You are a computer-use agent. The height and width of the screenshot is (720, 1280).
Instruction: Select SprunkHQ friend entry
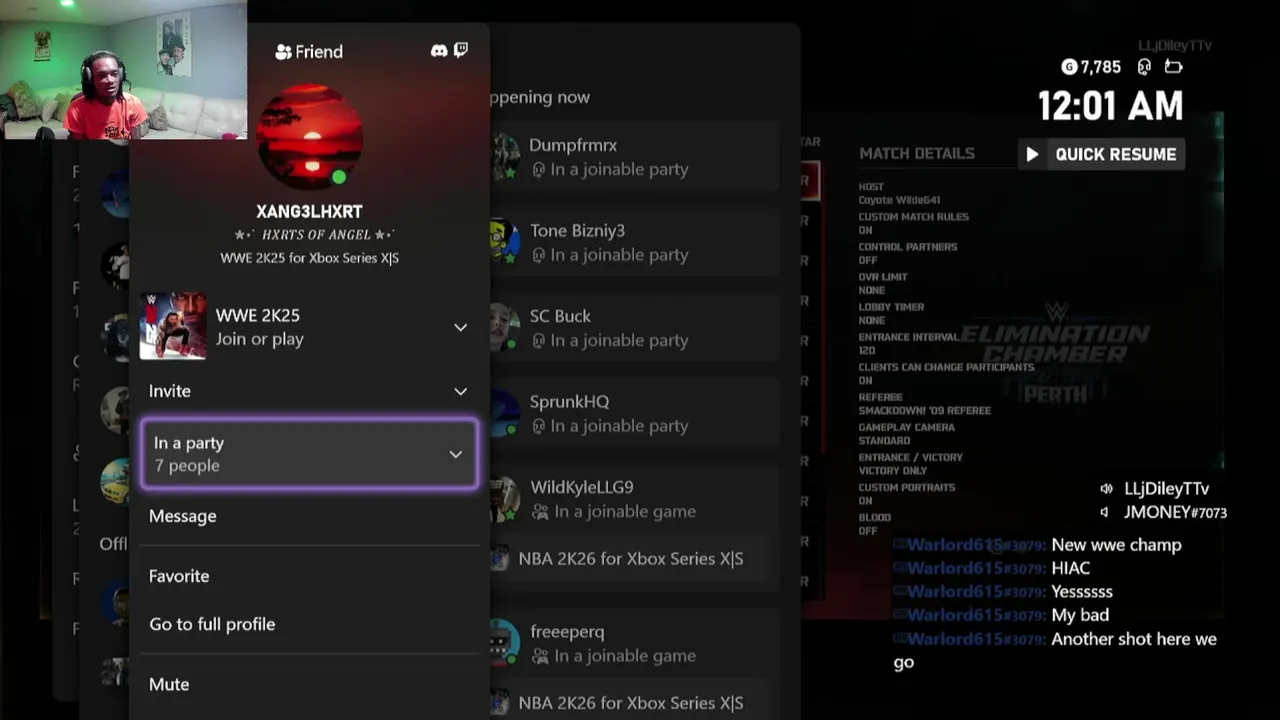click(x=634, y=413)
